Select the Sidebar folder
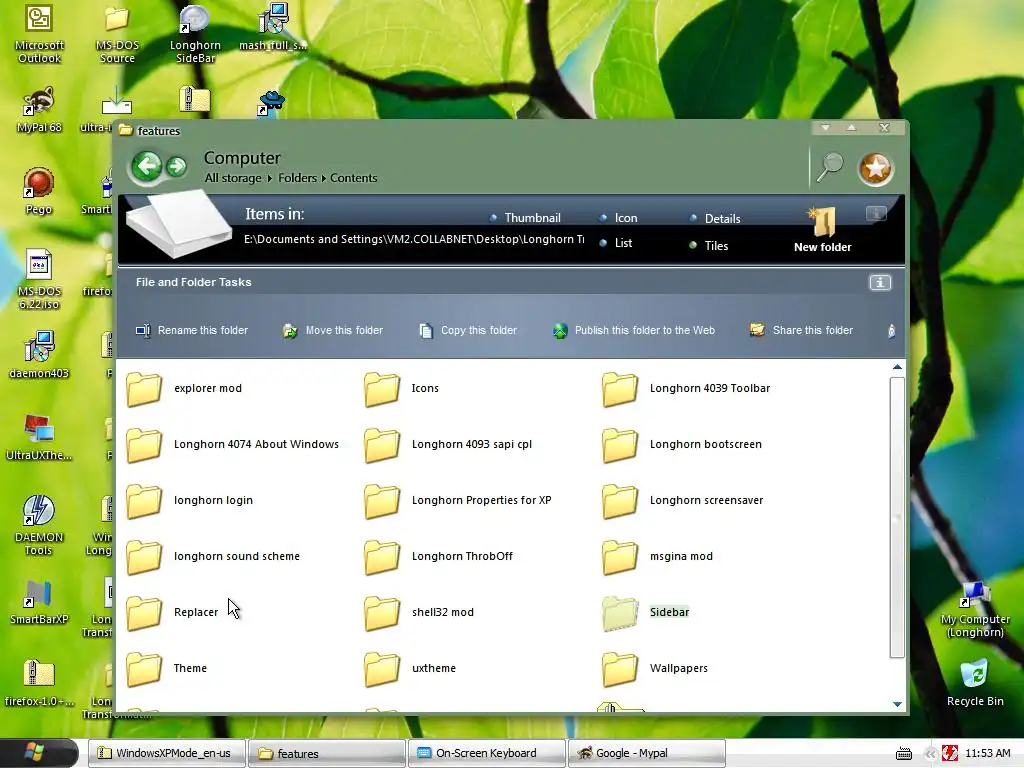This screenshot has width=1024, height=768. pyautogui.click(x=645, y=613)
